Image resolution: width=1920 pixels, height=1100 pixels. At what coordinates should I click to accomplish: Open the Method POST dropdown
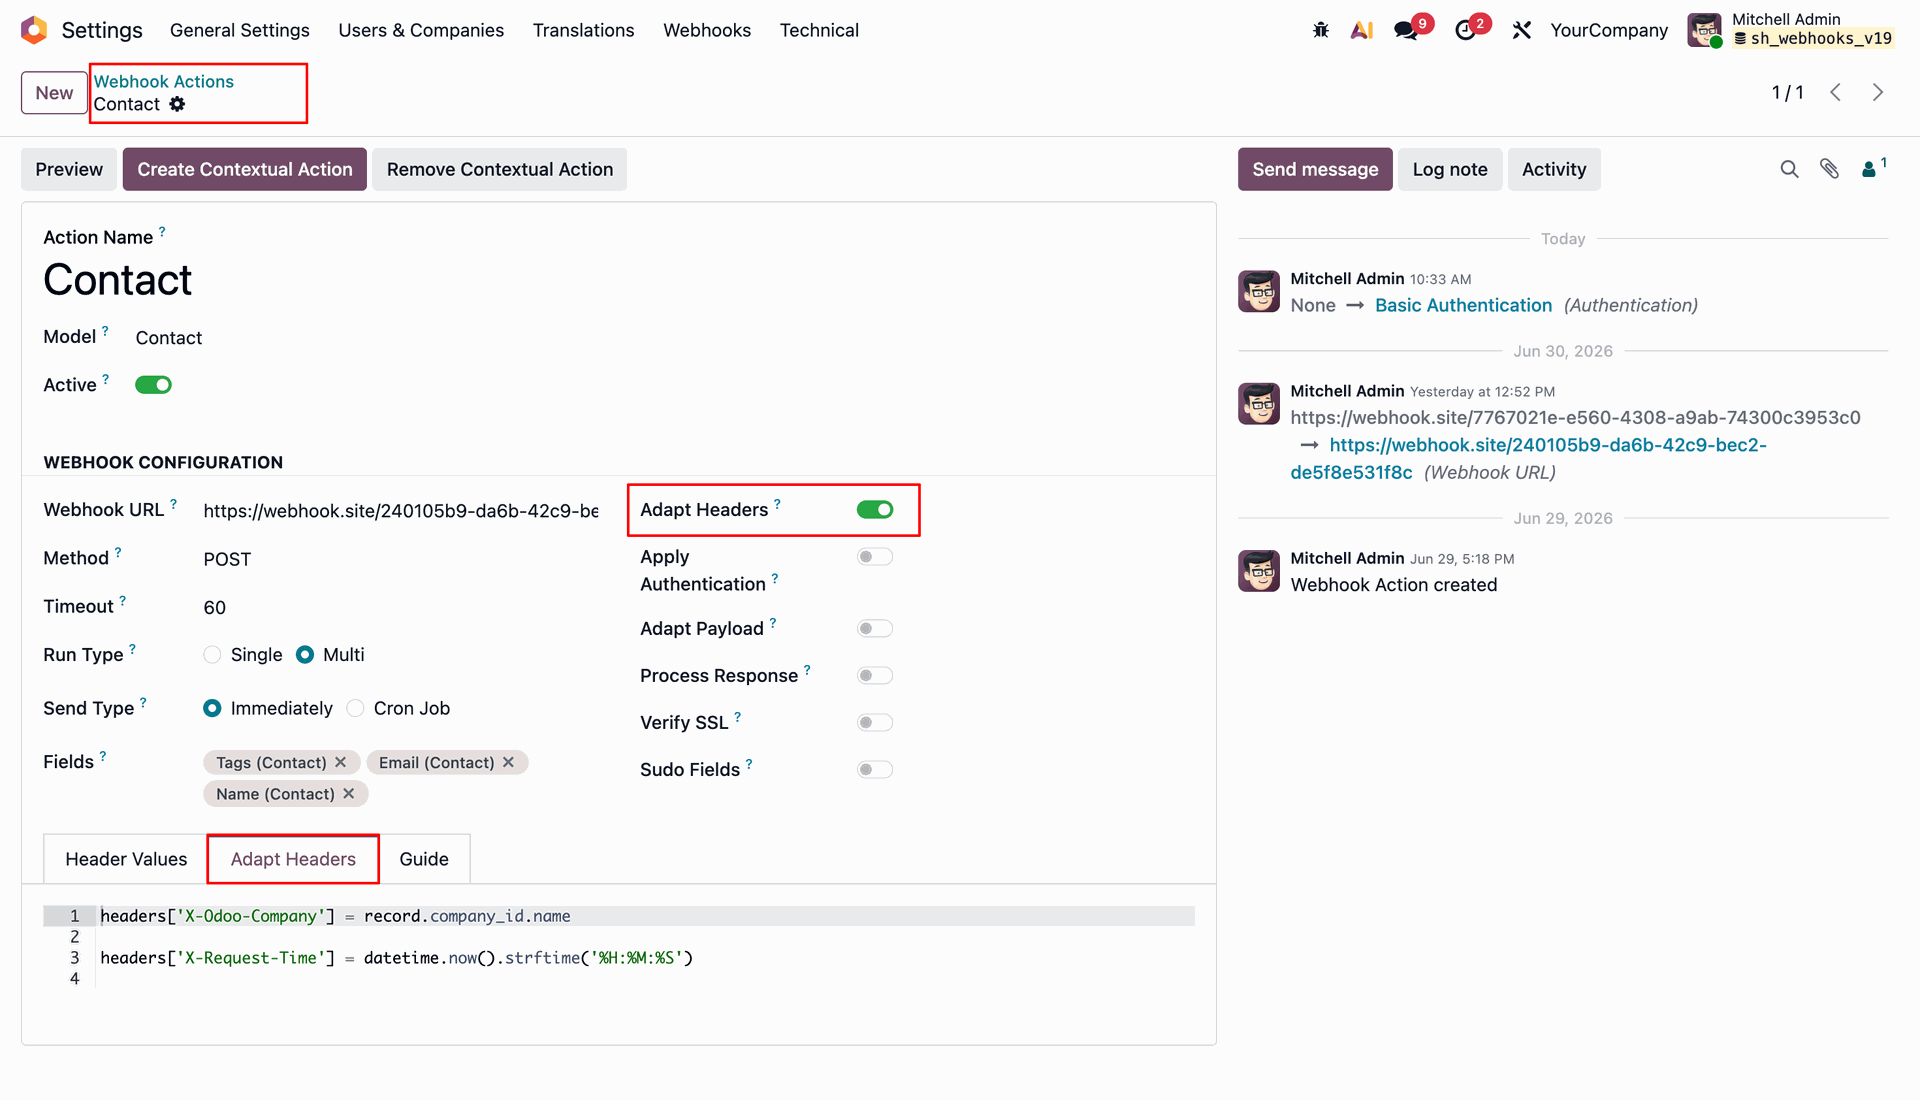click(x=400, y=559)
